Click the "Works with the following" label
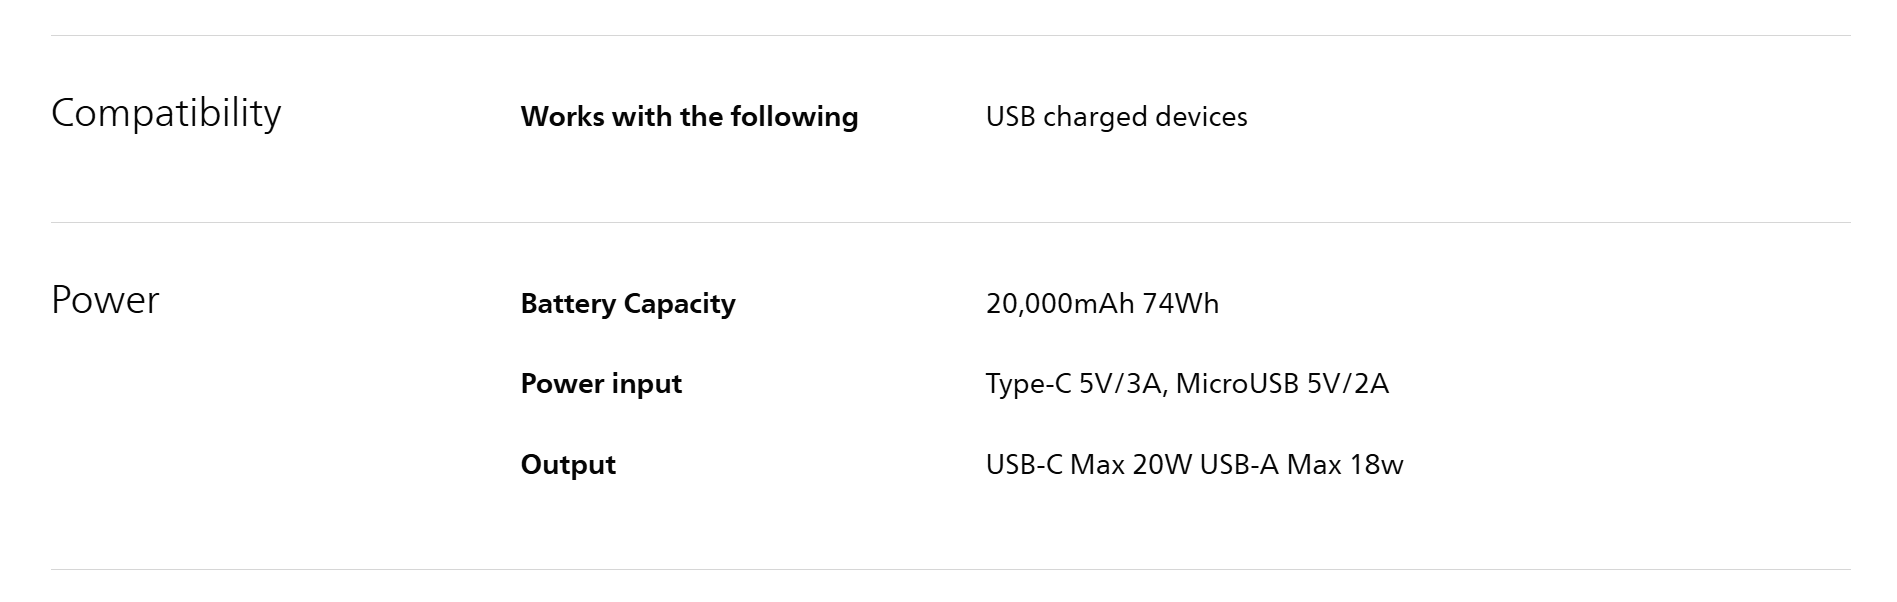1897x602 pixels. [x=689, y=117]
